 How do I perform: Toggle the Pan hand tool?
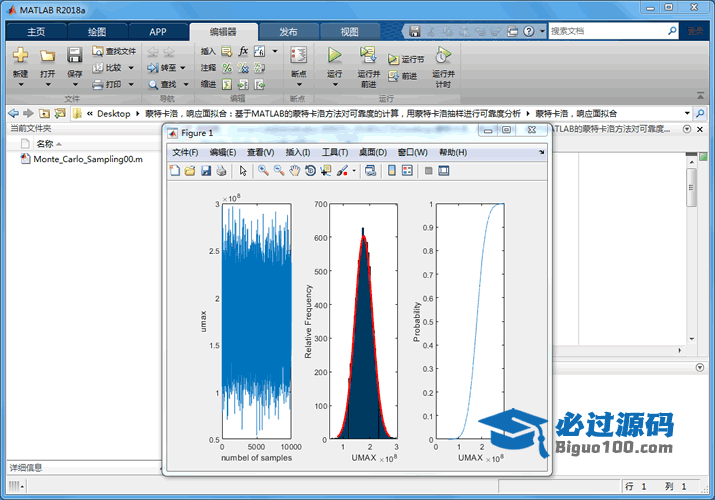(295, 171)
